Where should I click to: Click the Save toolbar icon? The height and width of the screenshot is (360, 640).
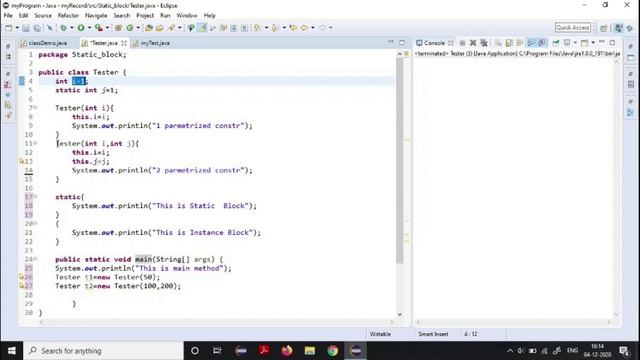click(x=26, y=28)
